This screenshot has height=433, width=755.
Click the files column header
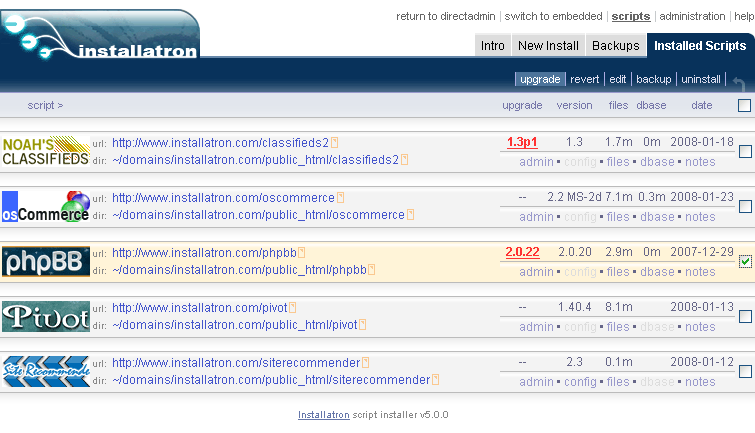618,105
